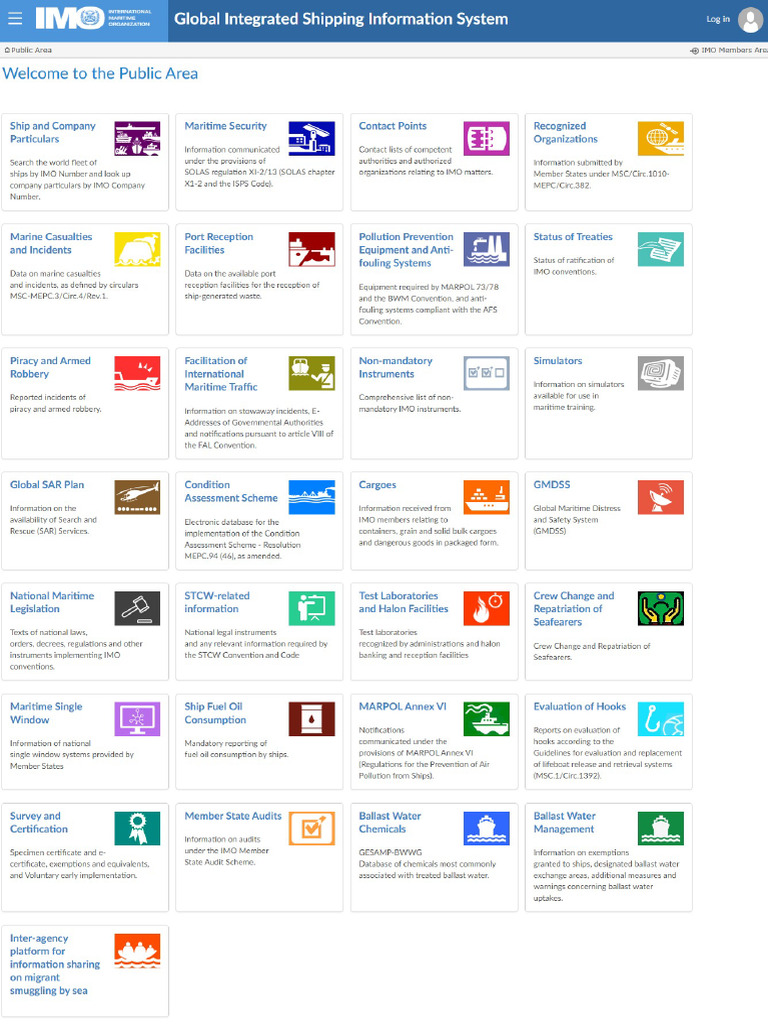
Task: Open Marine Casualties and Incidents title
Action: pos(51,244)
